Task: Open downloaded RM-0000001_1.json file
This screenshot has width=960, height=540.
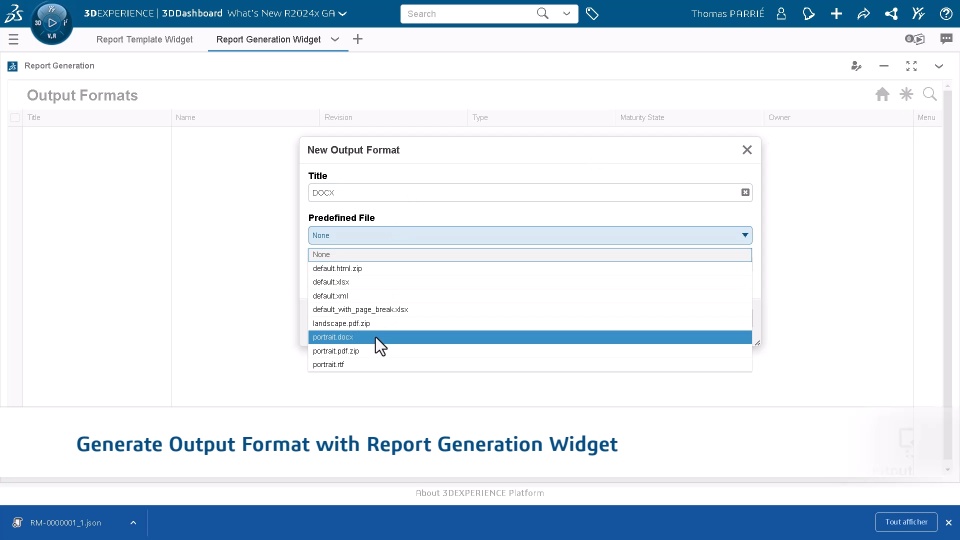Action: 66,523
